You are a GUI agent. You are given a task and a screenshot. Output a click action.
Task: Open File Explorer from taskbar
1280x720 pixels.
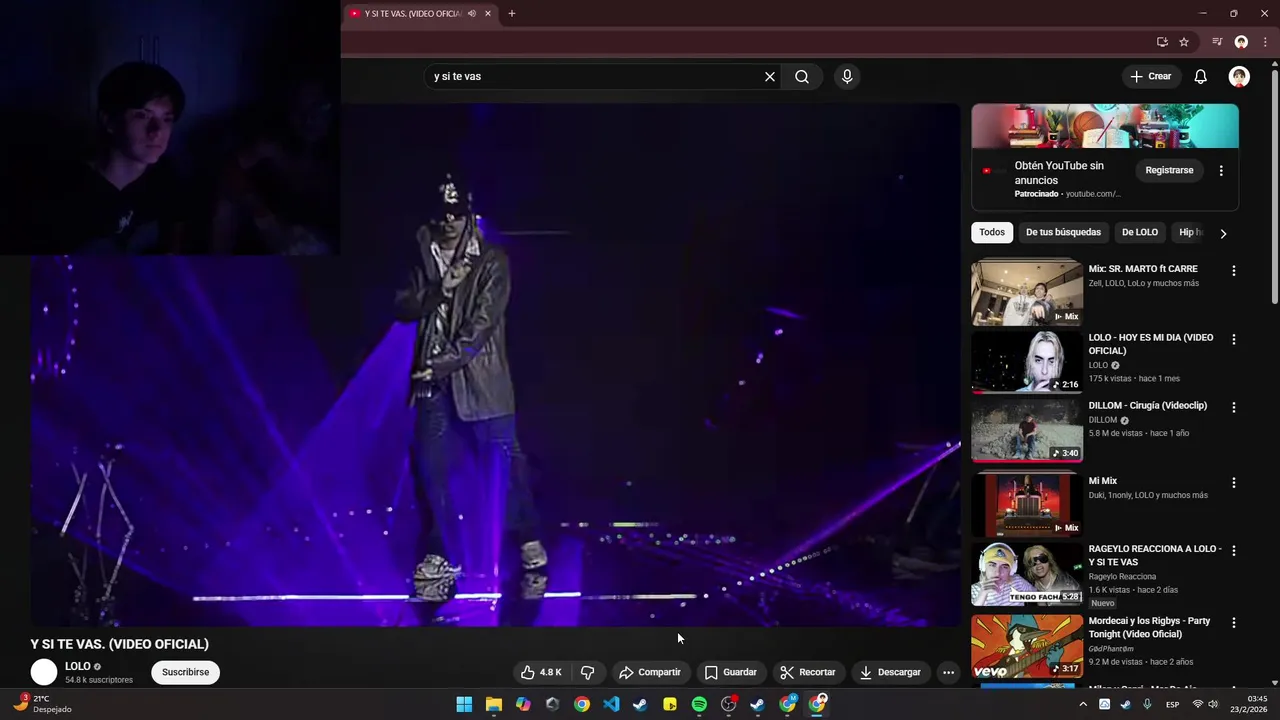[494, 704]
